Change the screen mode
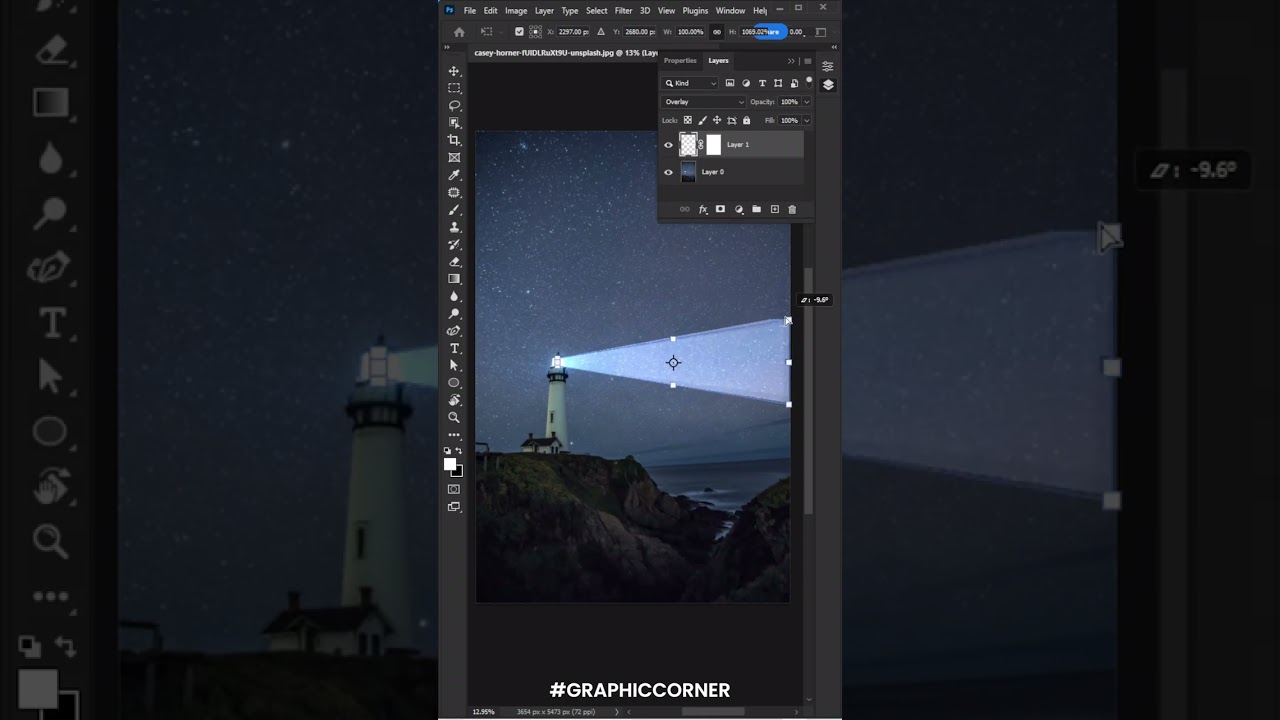 coord(454,507)
